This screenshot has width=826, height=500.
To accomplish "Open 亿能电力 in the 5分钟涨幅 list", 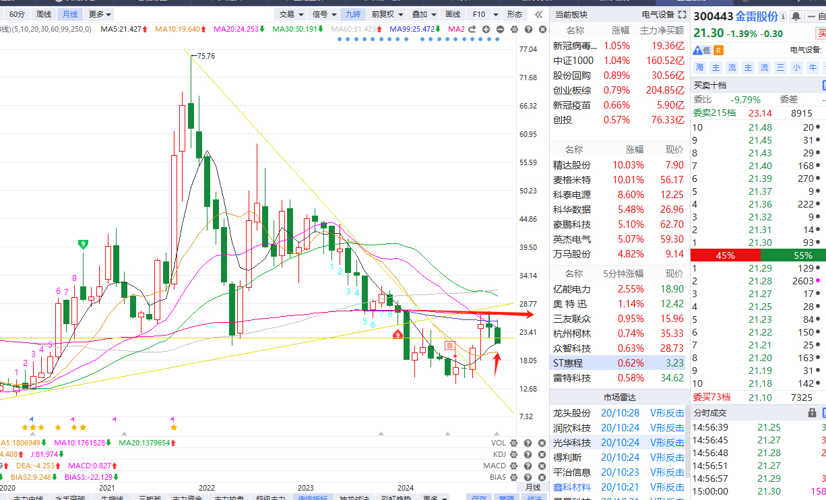I will [619, 289].
